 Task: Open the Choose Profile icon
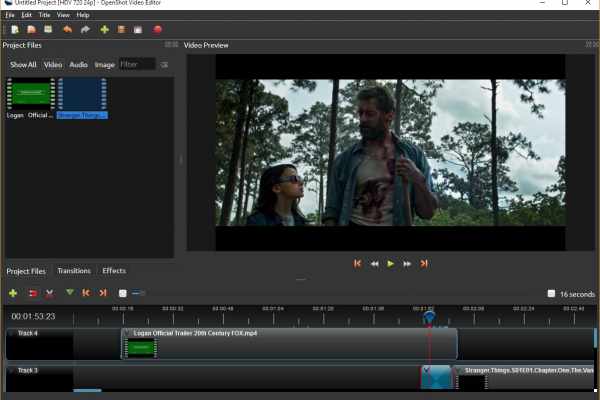click(x=121, y=29)
